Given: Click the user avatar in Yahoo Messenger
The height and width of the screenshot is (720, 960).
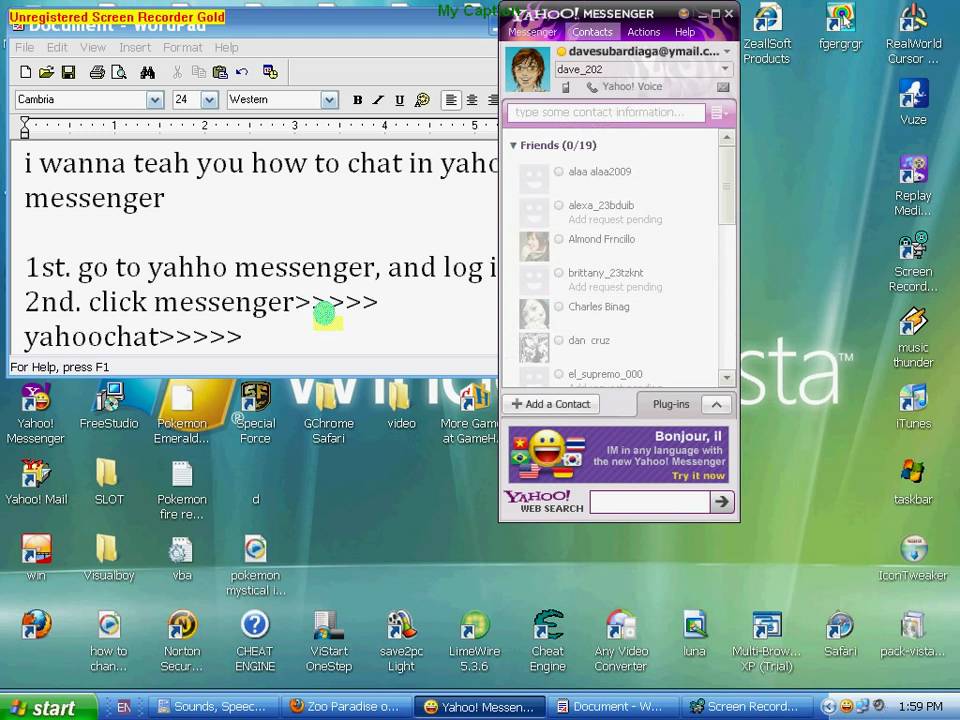Looking at the screenshot, I should click(x=528, y=69).
